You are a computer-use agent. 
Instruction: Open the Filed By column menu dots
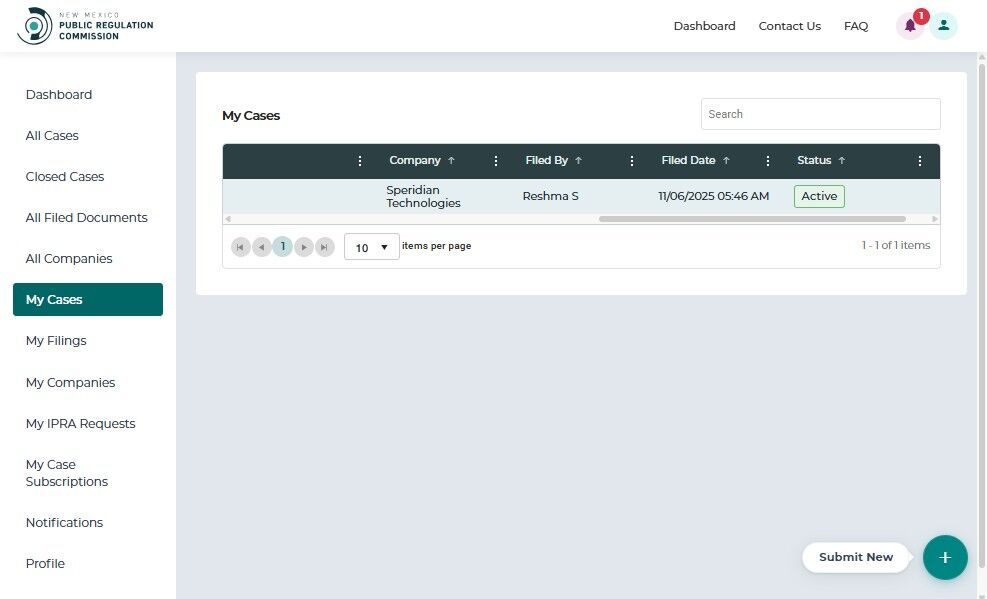pyautogui.click(x=632, y=161)
